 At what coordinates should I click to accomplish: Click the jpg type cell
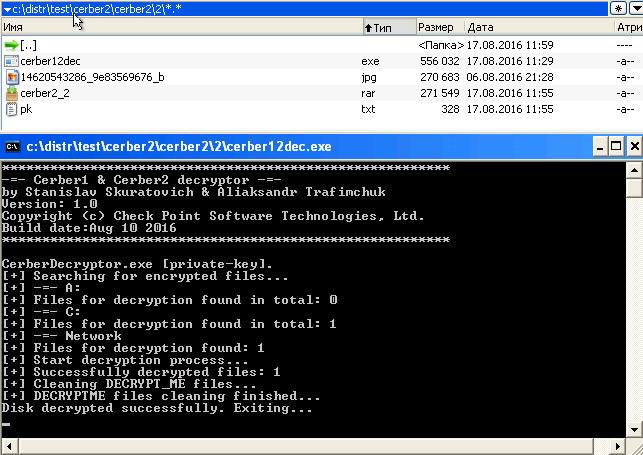coord(369,77)
